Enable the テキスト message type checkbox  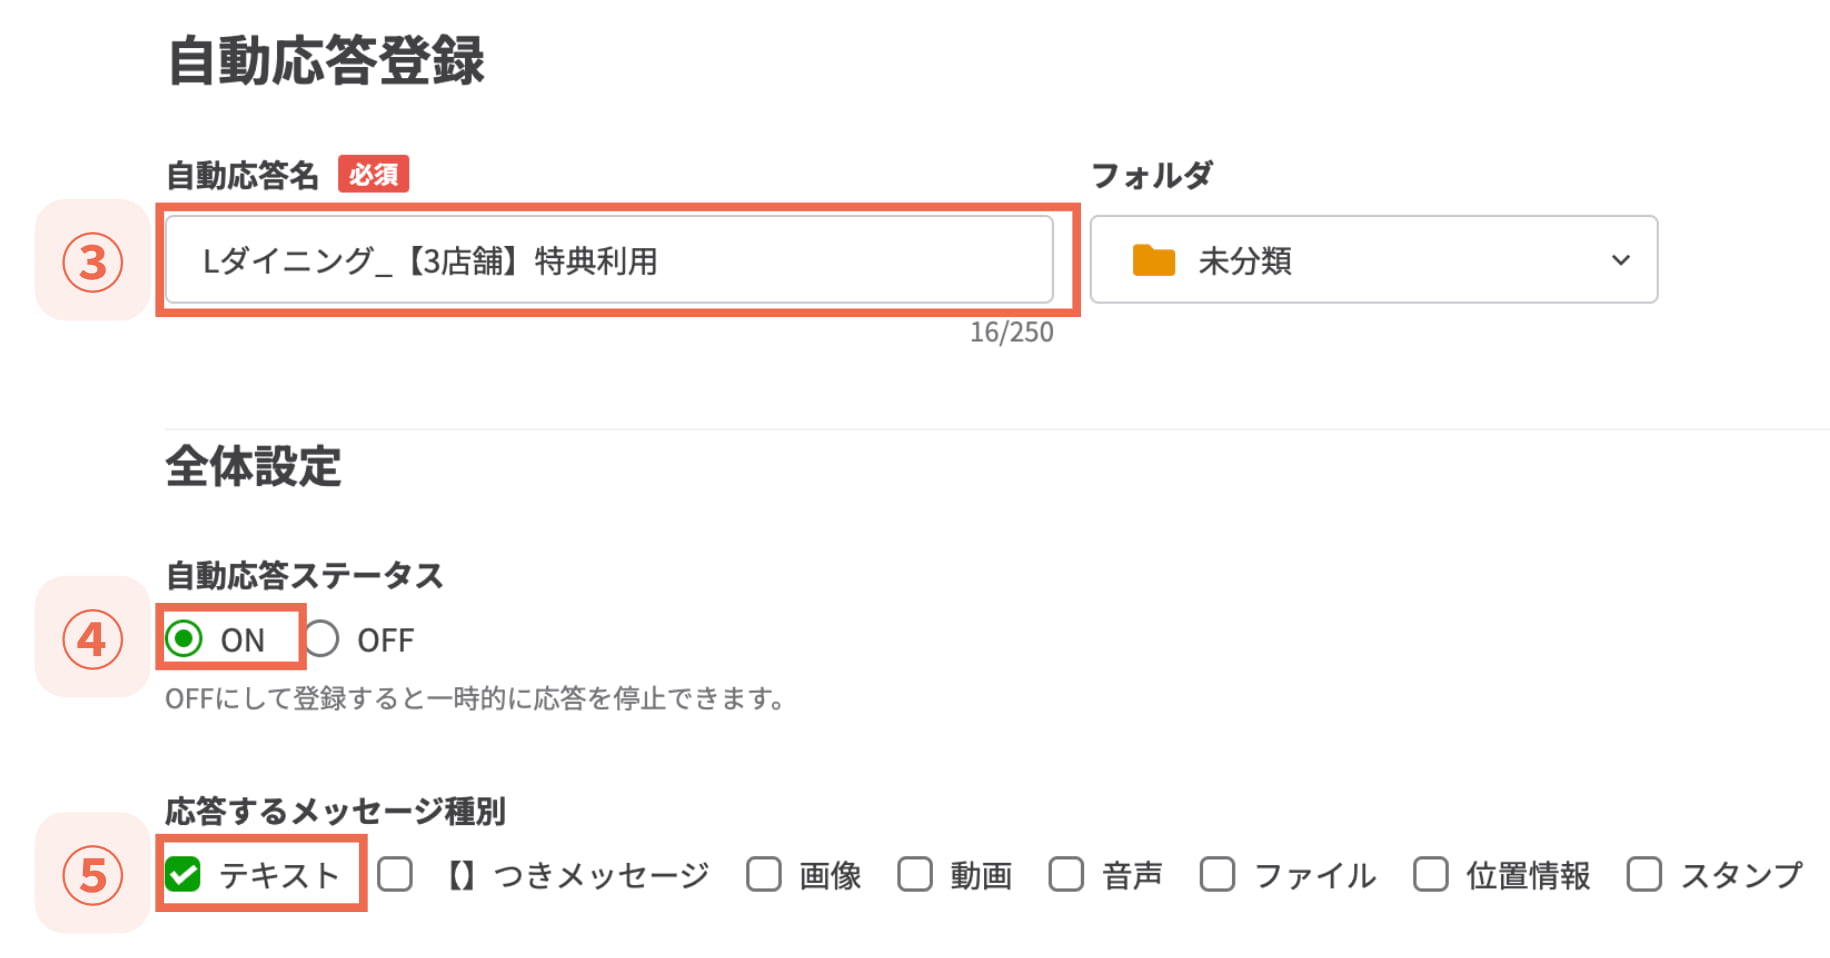point(183,873)
